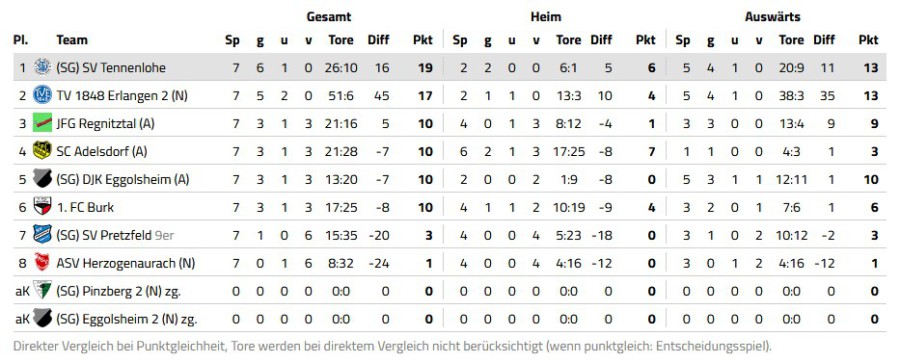Open ASV Herzogenaurach (N) team link
The height and width of the screenshot is (362, 900).
(x=126, y=263)
